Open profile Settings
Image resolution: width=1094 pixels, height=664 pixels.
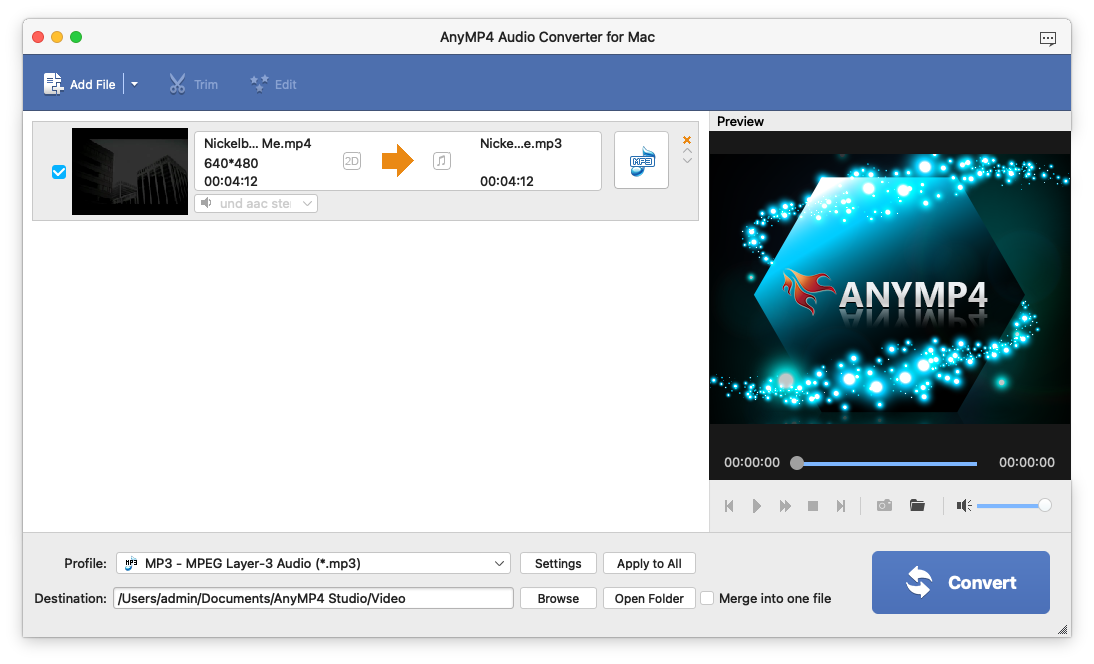(x=558, y=564)
